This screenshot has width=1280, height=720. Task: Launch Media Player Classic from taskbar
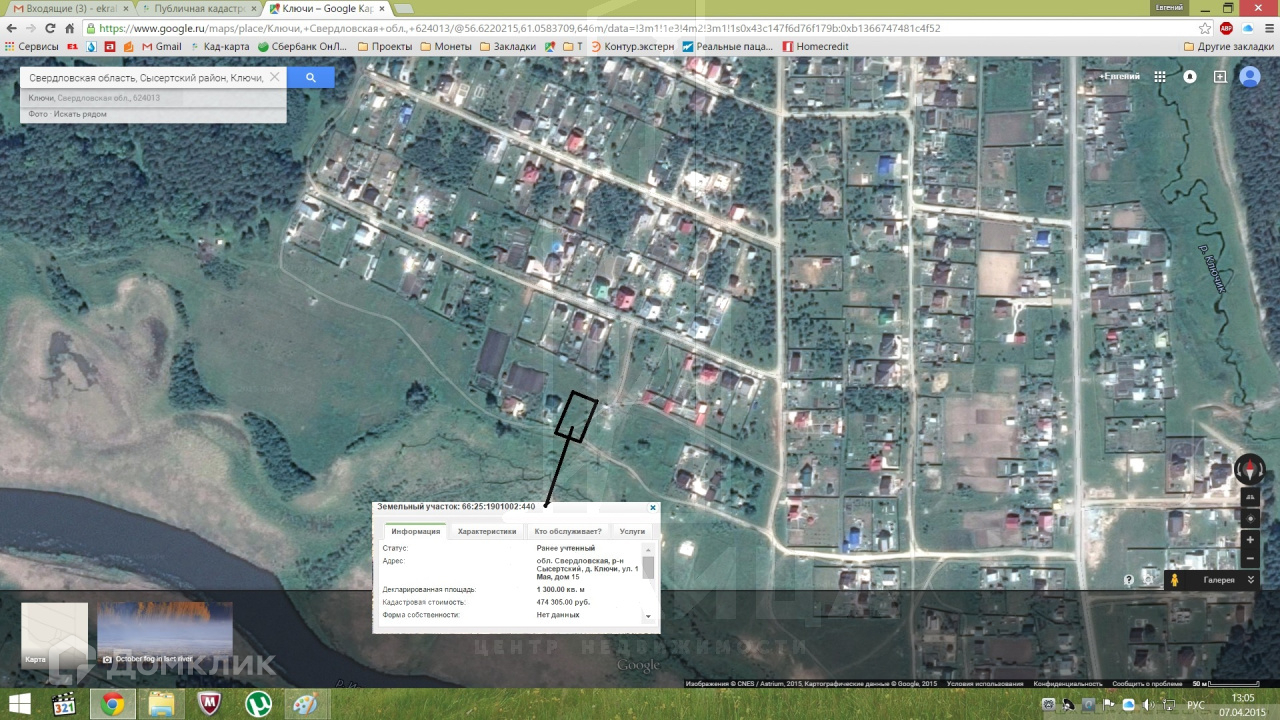pyautogui.click(x=64, y=704)
